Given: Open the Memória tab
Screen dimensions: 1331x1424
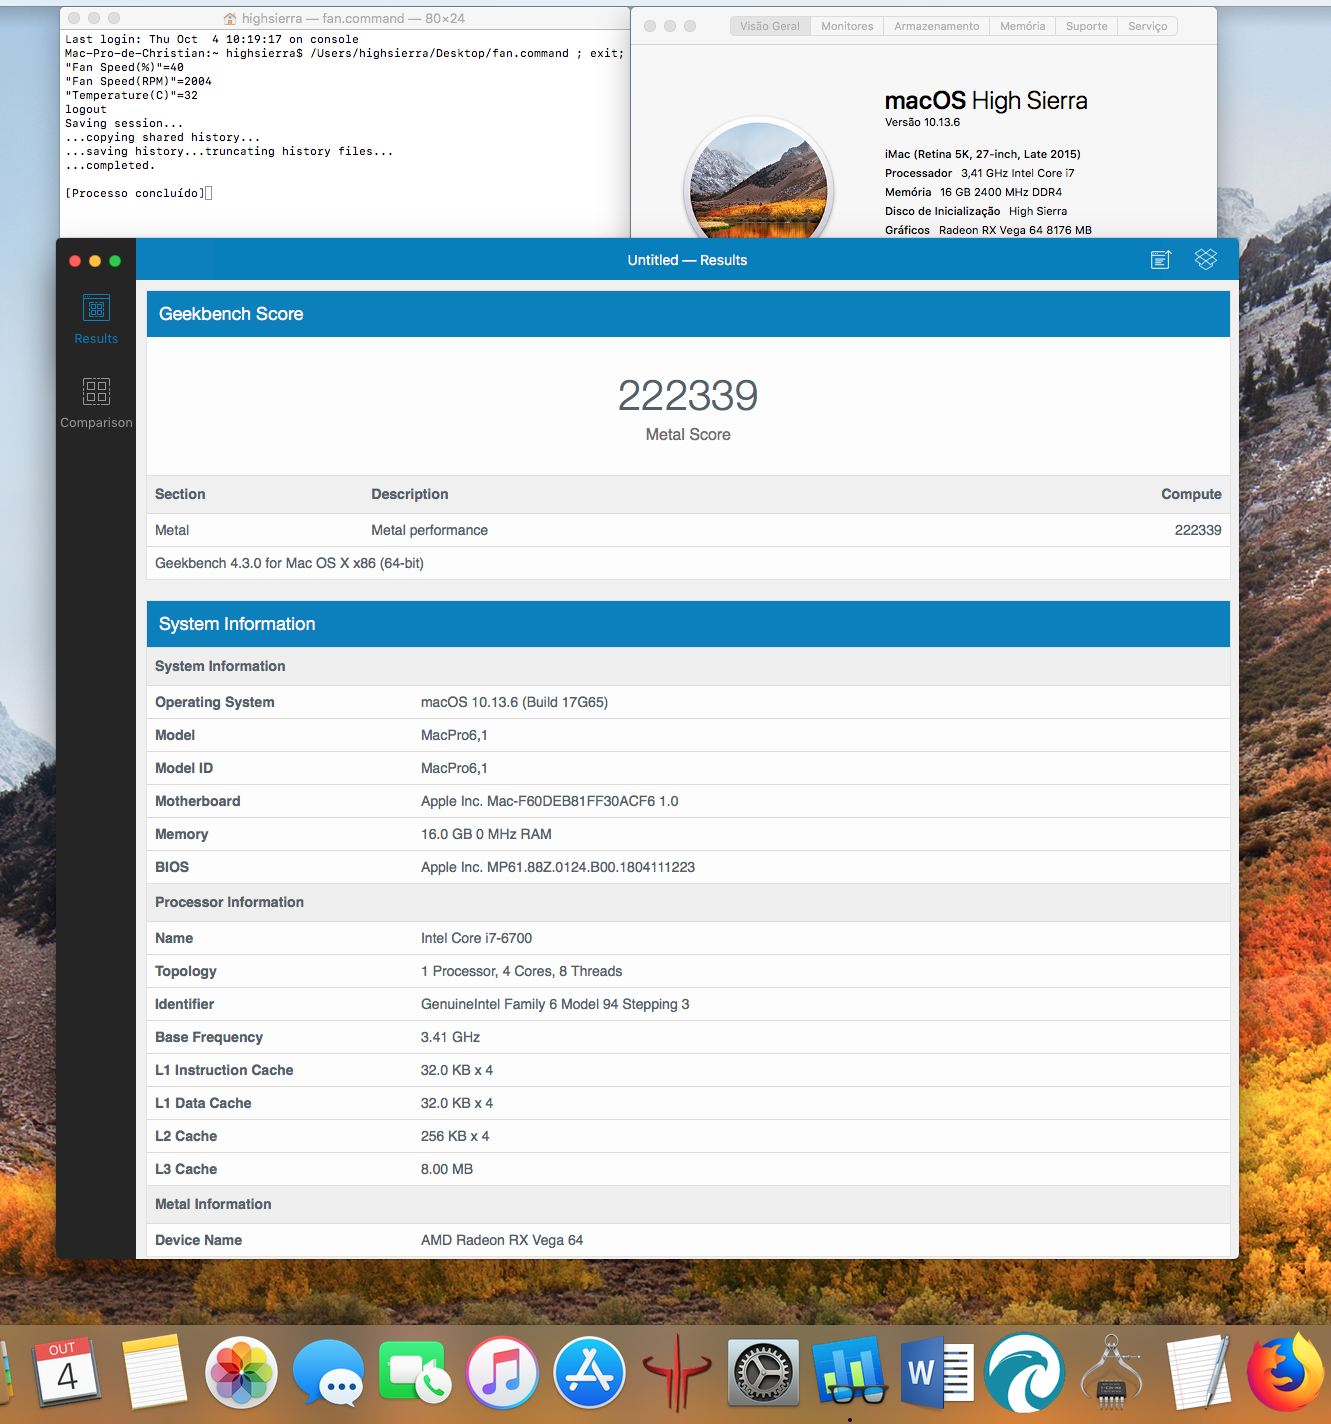Looking at the screenshot, I should tap(1022, 26).
